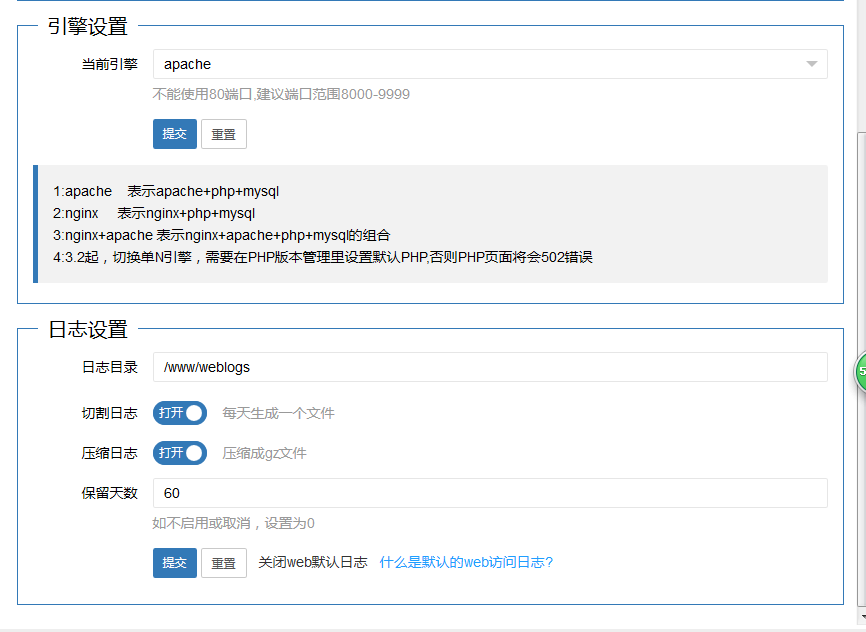
Task: Click the 切割日志 label
Action: (109, 413)
